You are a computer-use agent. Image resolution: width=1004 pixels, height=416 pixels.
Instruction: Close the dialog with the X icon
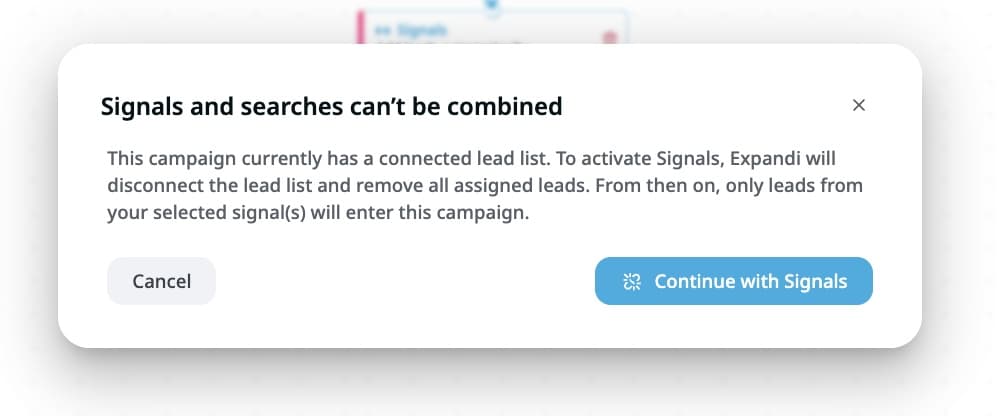(x=858, y=105)
